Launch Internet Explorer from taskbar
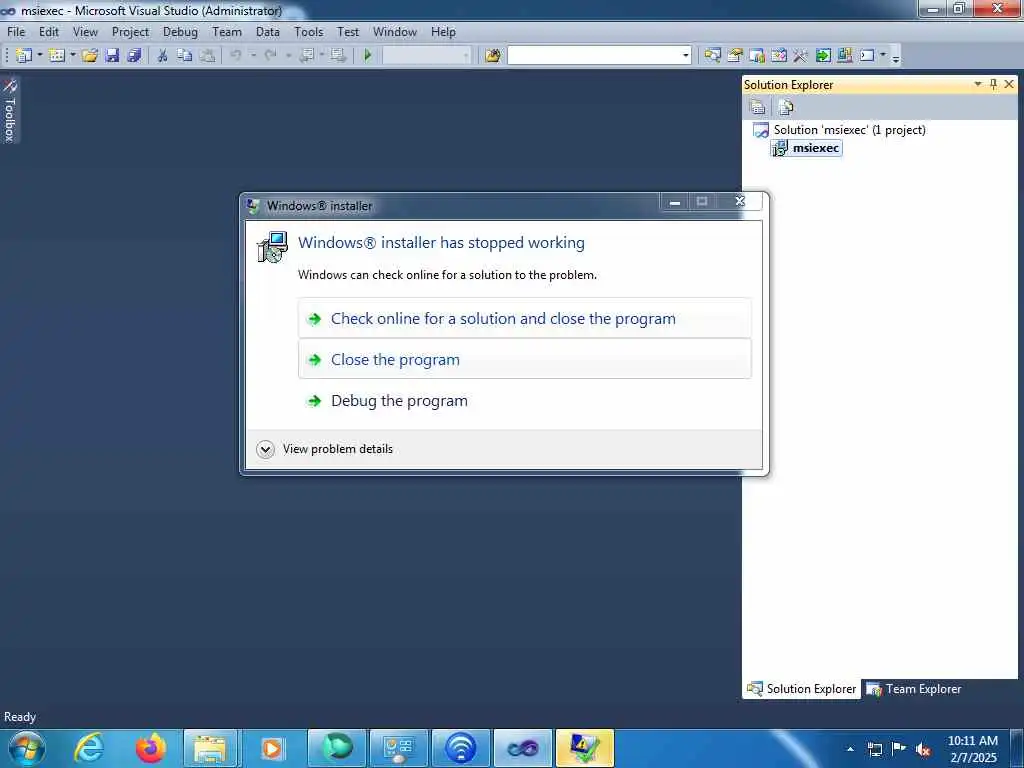This screenshot has width=1024, height=768. (x=89, y=748)
